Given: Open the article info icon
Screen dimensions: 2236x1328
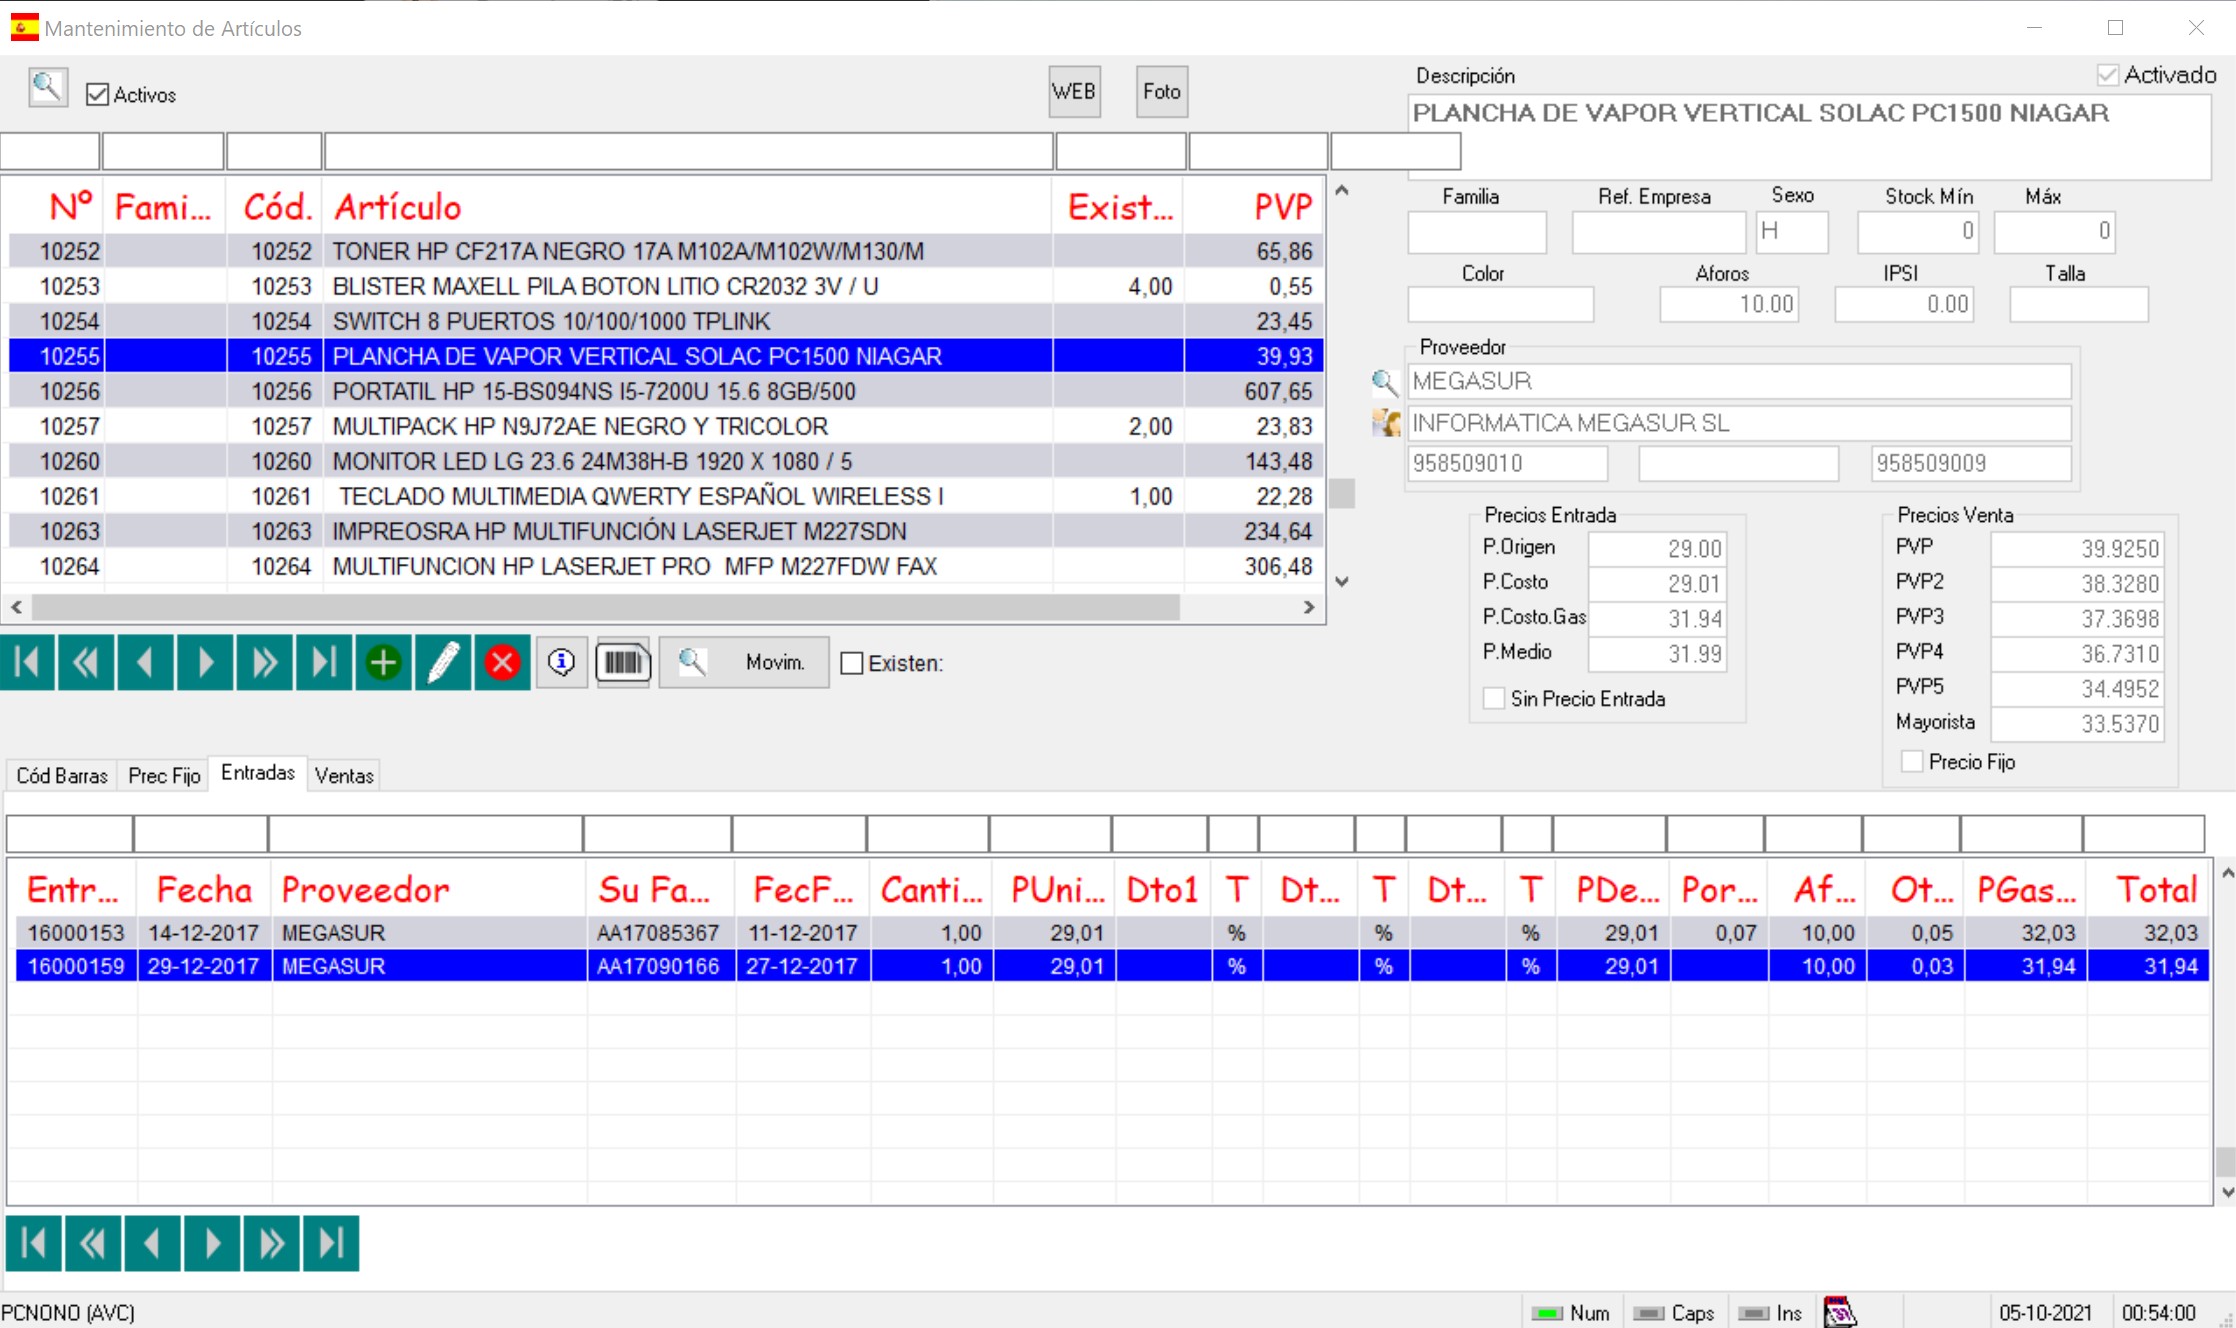Looking at the screenshot, I should click(562, 662).
